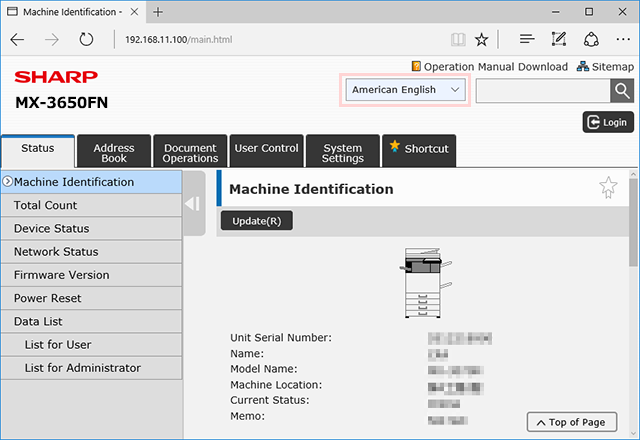
Task: Open Network Status page
Action: [91, 252]
